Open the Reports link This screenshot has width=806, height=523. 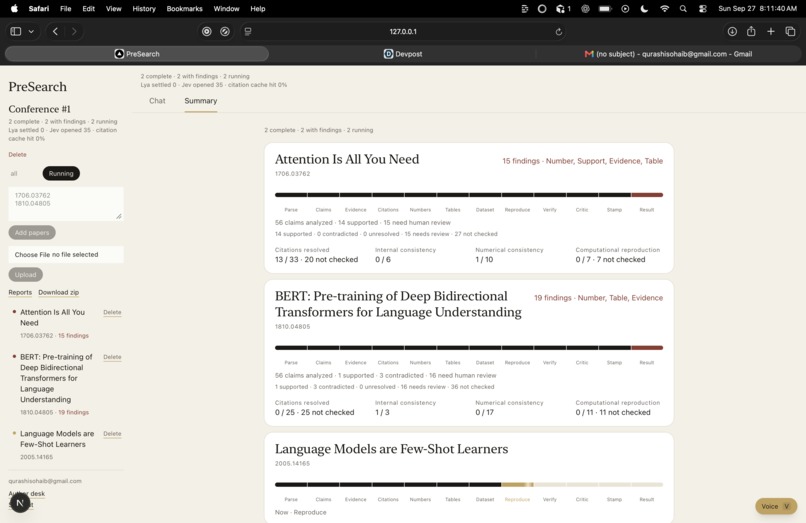pyautogui.click(x=20, y=292)
